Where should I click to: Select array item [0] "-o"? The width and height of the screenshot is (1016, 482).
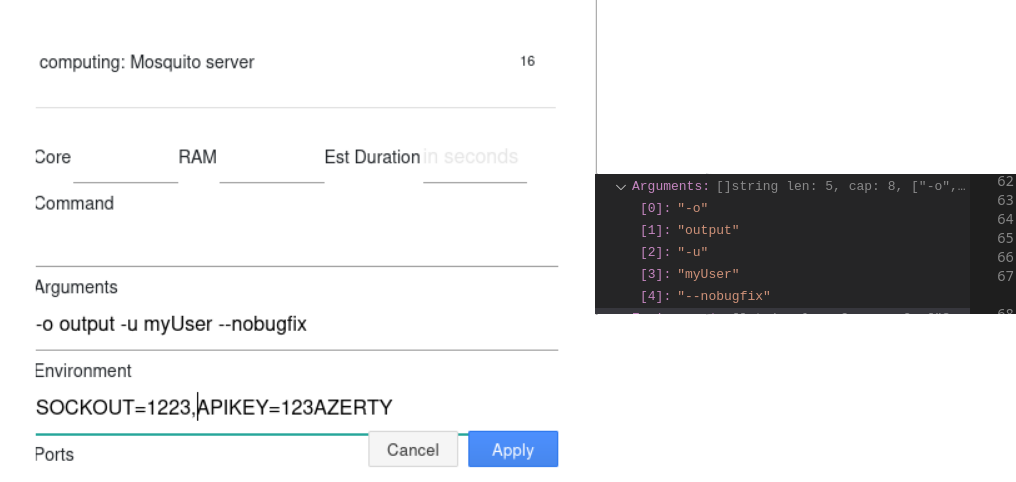(673, 208)
